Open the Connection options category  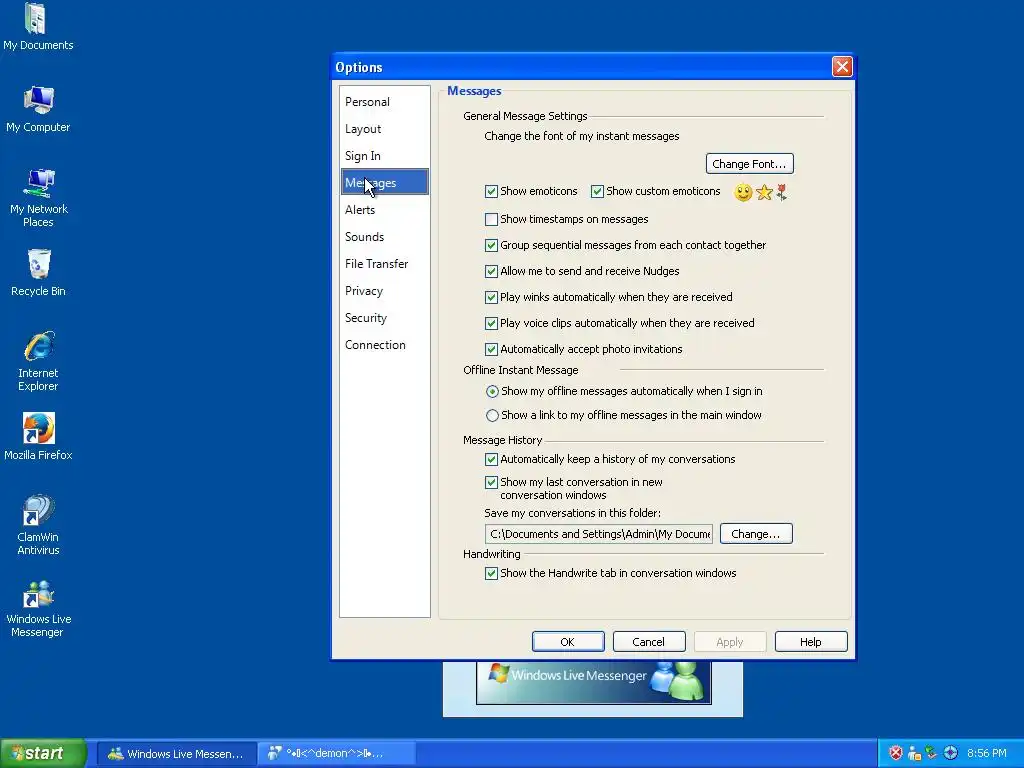[384, 345]
